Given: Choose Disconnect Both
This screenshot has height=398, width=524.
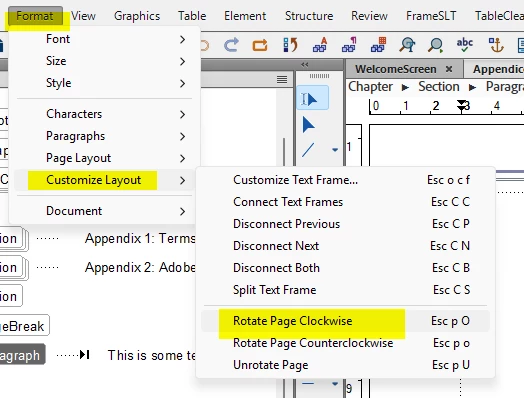Looking at the screenshot, I should pos(346,268).
